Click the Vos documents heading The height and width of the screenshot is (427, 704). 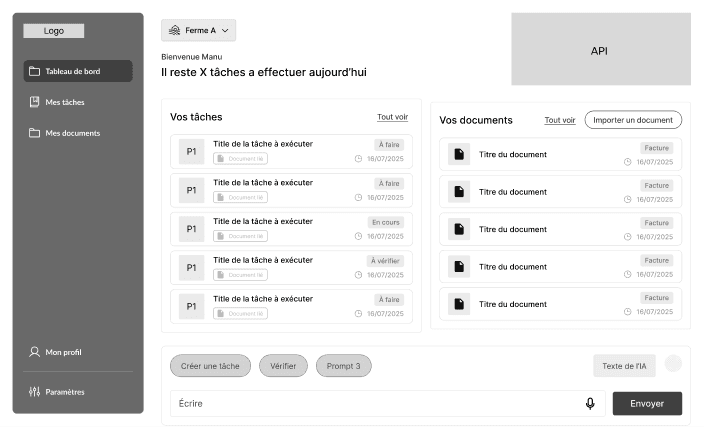pos(476,120)
